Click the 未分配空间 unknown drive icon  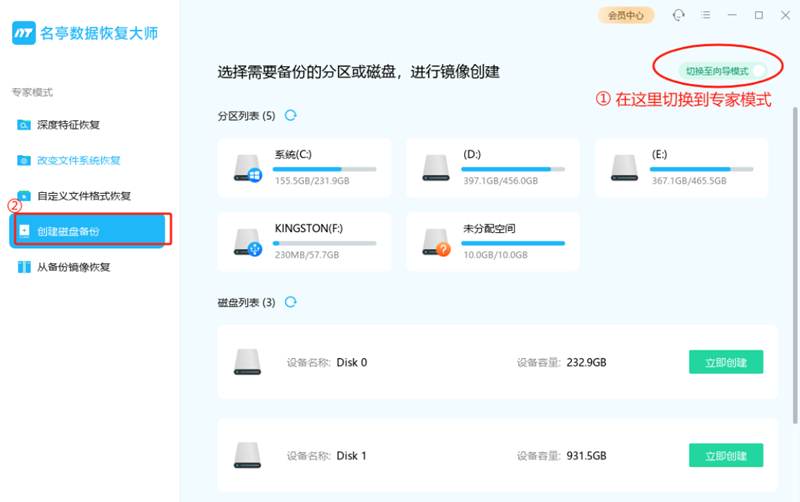436,242
